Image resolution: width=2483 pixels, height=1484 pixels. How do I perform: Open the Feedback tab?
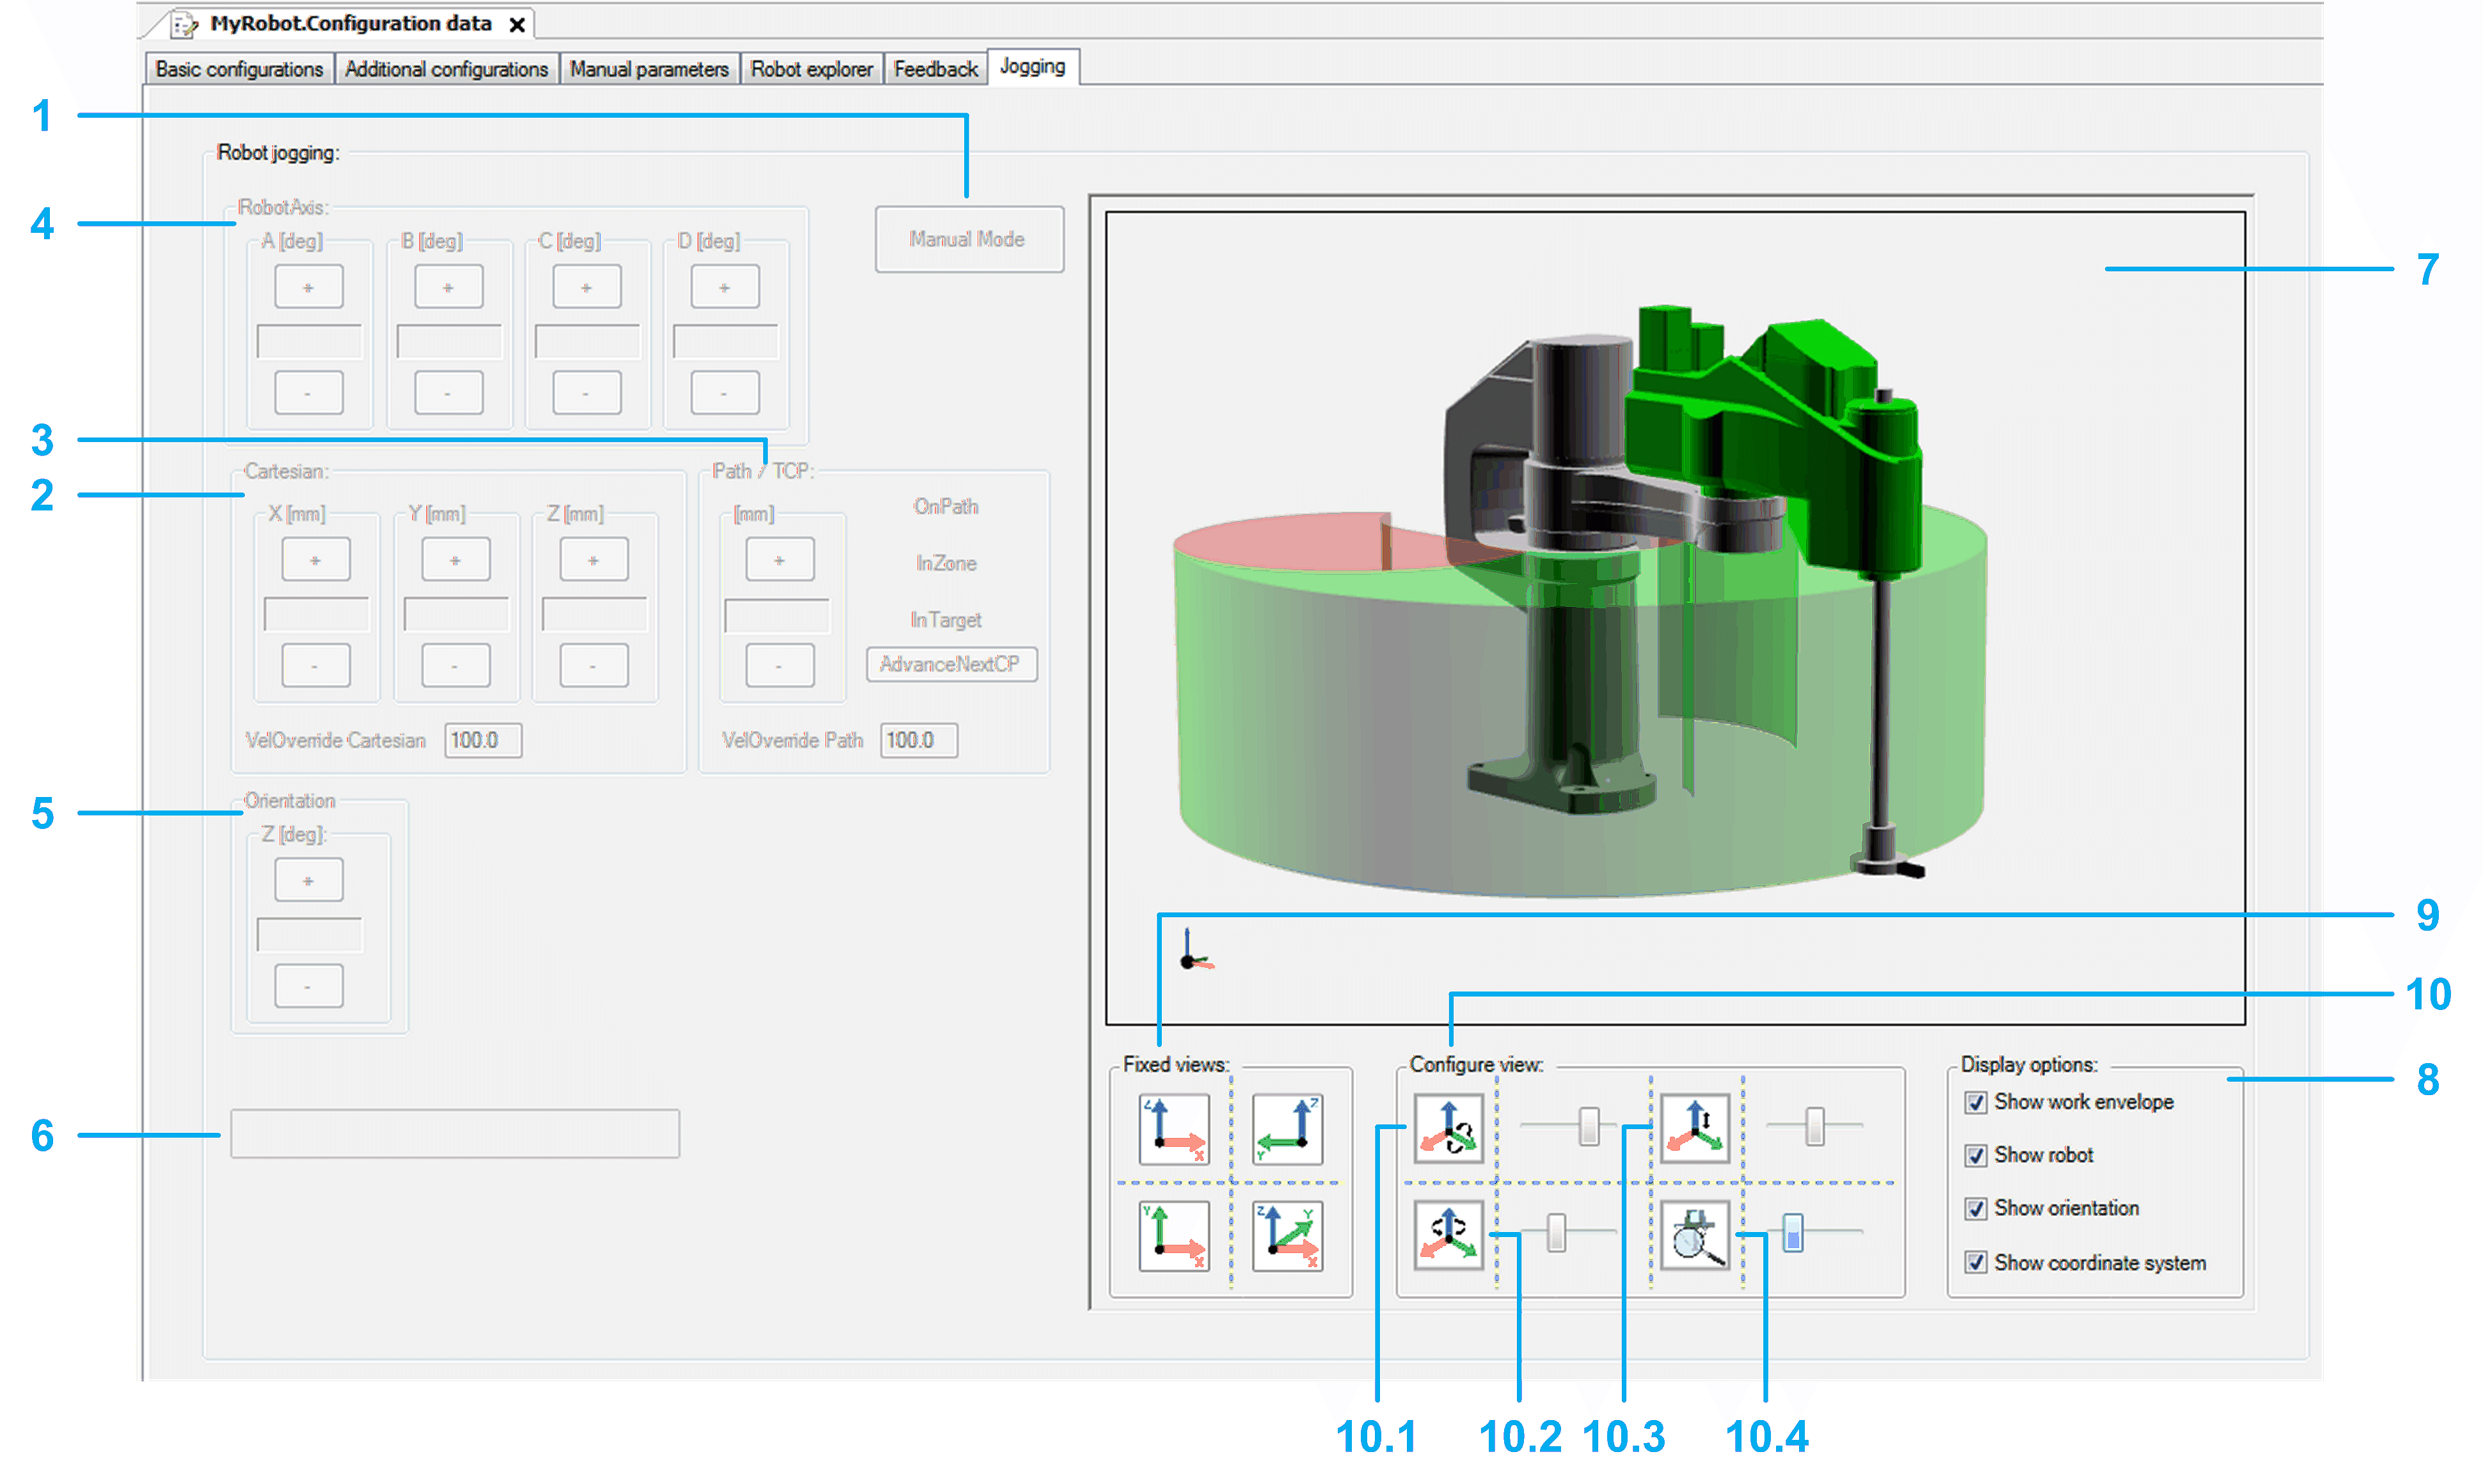coord(936,69)
